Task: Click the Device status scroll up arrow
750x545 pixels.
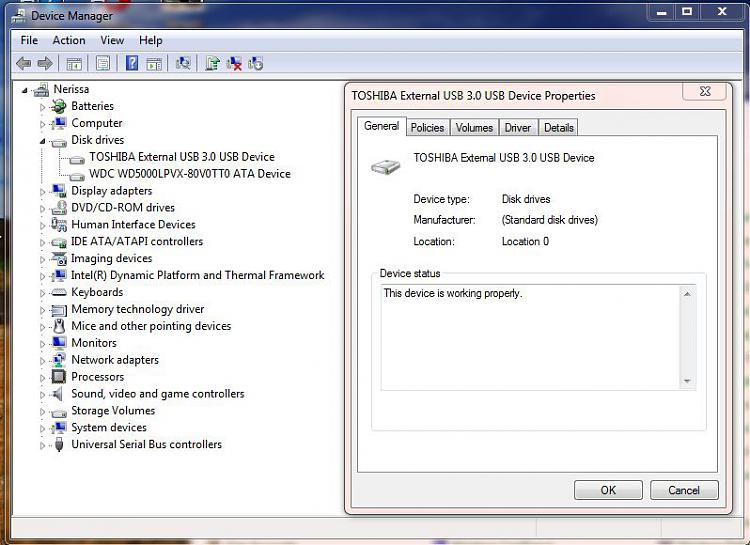Action: 687,294
